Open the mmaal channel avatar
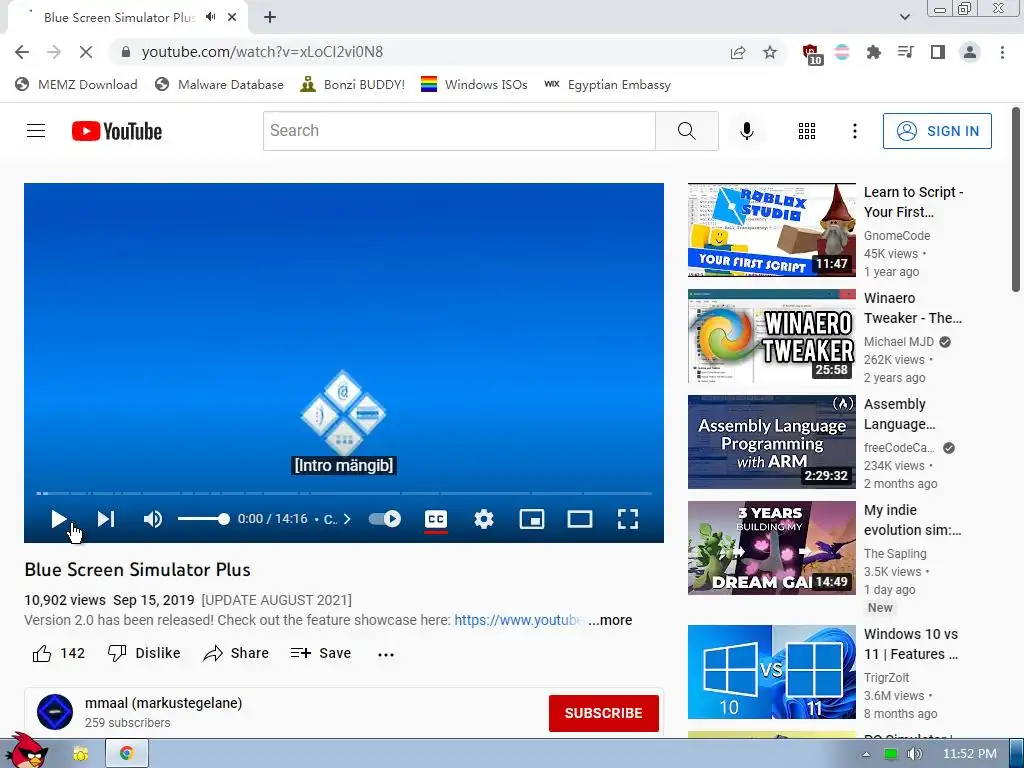 pos(55,712)
